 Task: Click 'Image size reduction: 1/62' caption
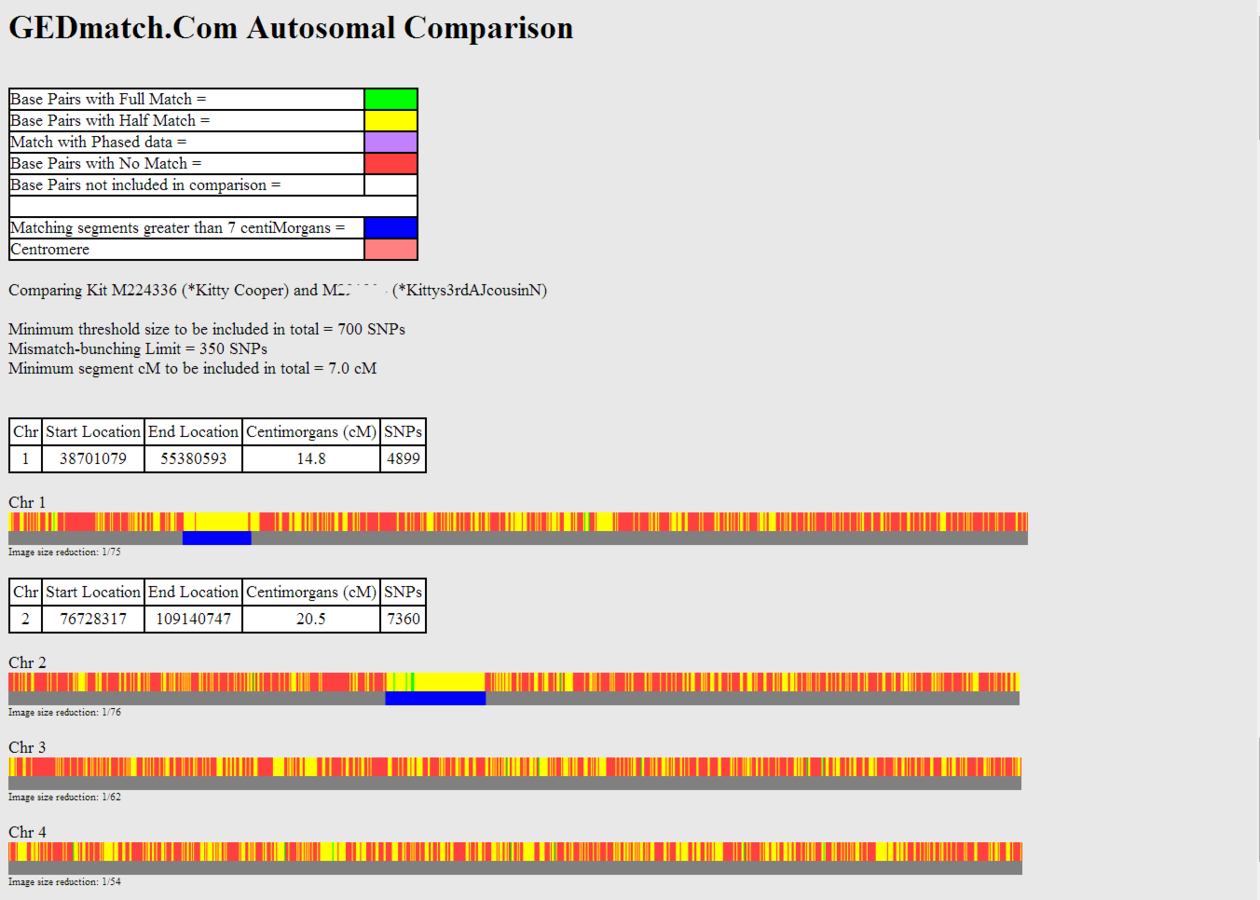click(x=65, y=798)
